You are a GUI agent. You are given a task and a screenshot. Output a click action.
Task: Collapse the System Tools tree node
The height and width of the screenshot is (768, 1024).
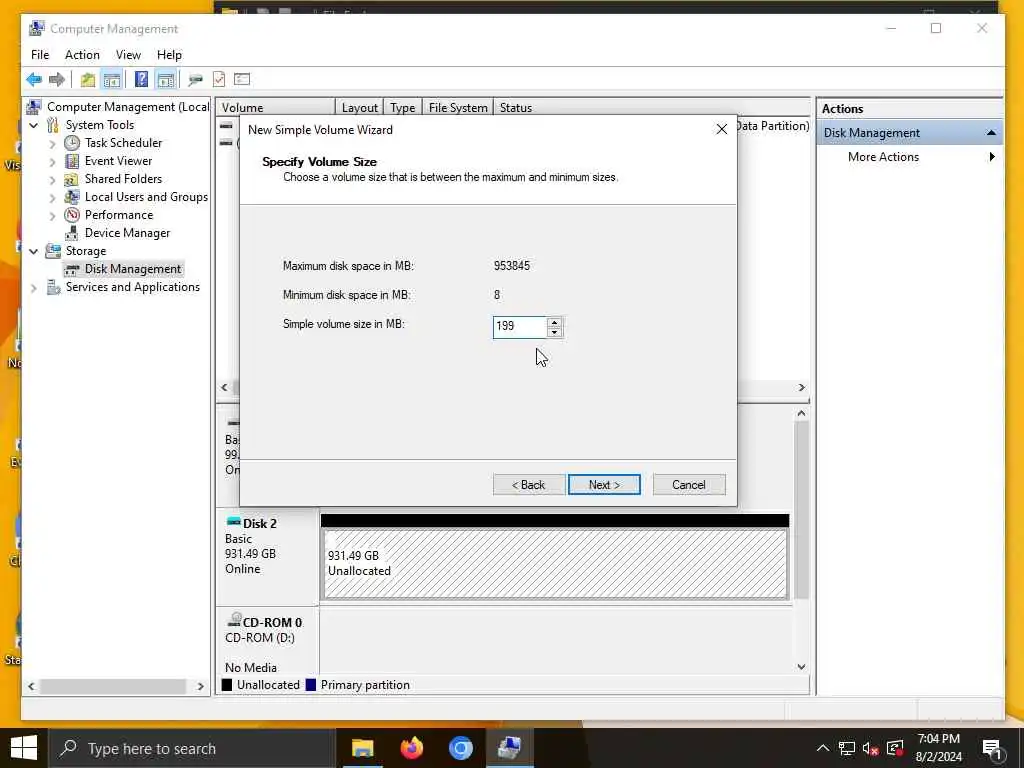coord(34,125)
